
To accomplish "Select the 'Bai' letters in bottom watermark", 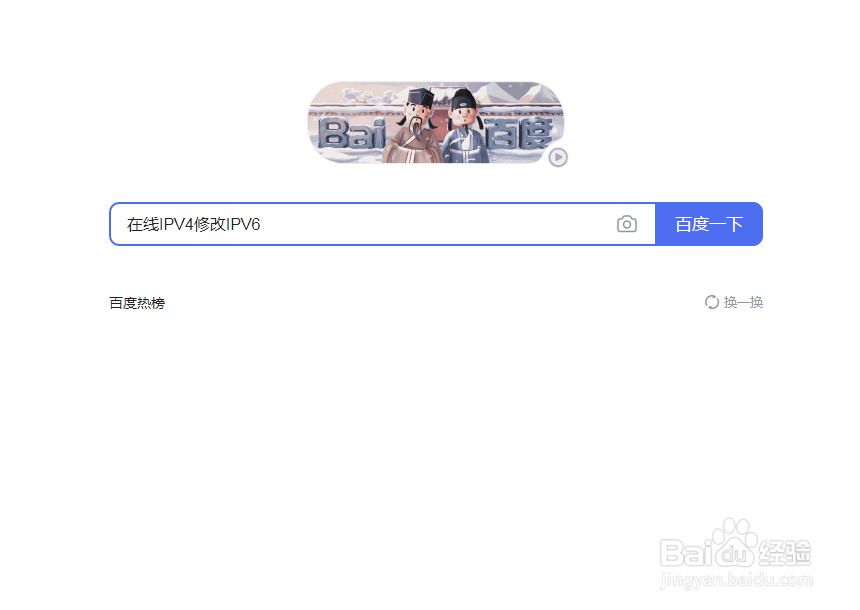I will click(686, 552).
